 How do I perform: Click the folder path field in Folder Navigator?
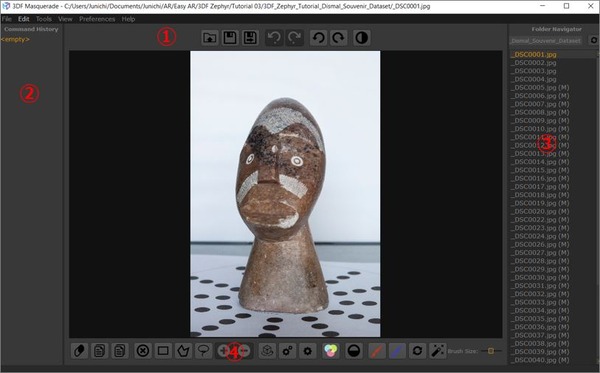click(546, 41)
